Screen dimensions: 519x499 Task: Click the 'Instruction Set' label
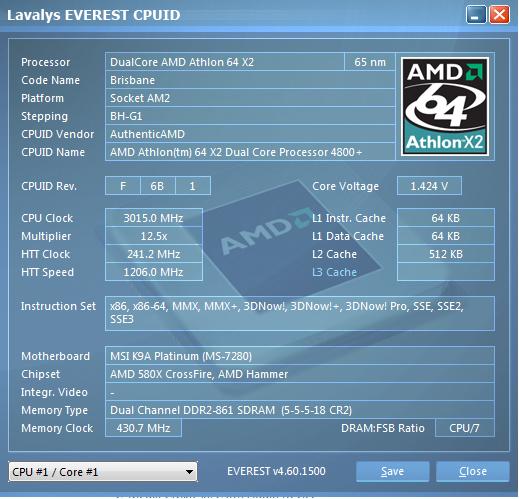(58, 306)
